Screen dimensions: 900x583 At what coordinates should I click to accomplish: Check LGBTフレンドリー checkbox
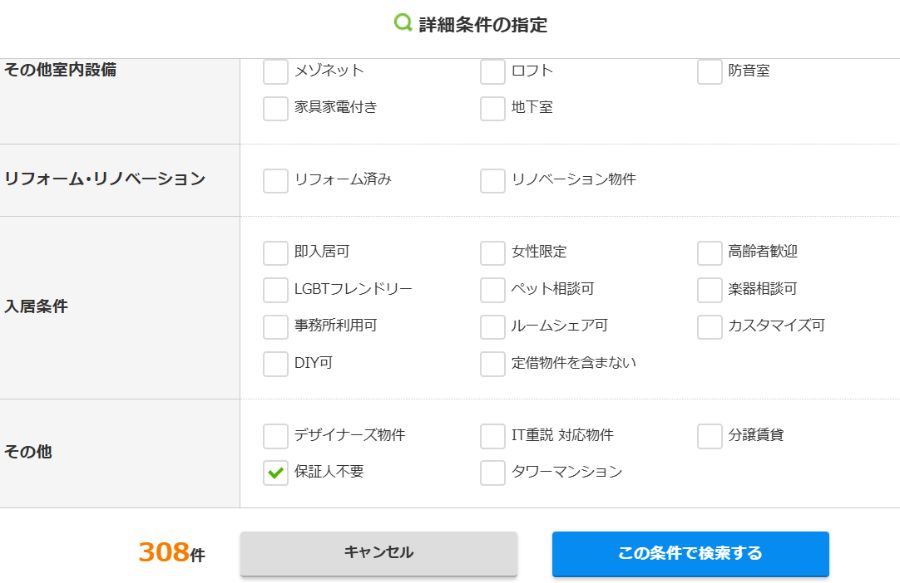coord(276,290)
